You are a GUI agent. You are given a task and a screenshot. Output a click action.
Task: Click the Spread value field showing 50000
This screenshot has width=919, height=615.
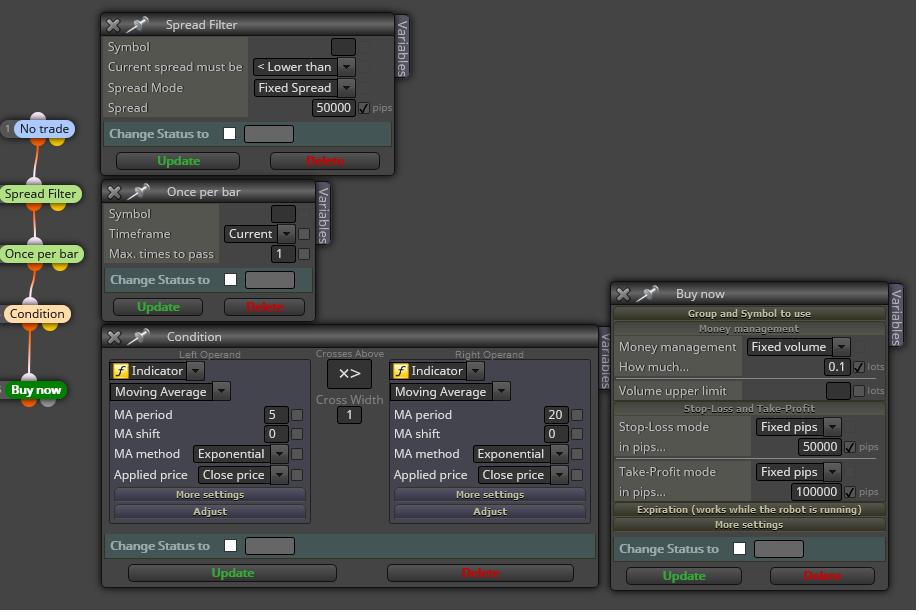333,108
